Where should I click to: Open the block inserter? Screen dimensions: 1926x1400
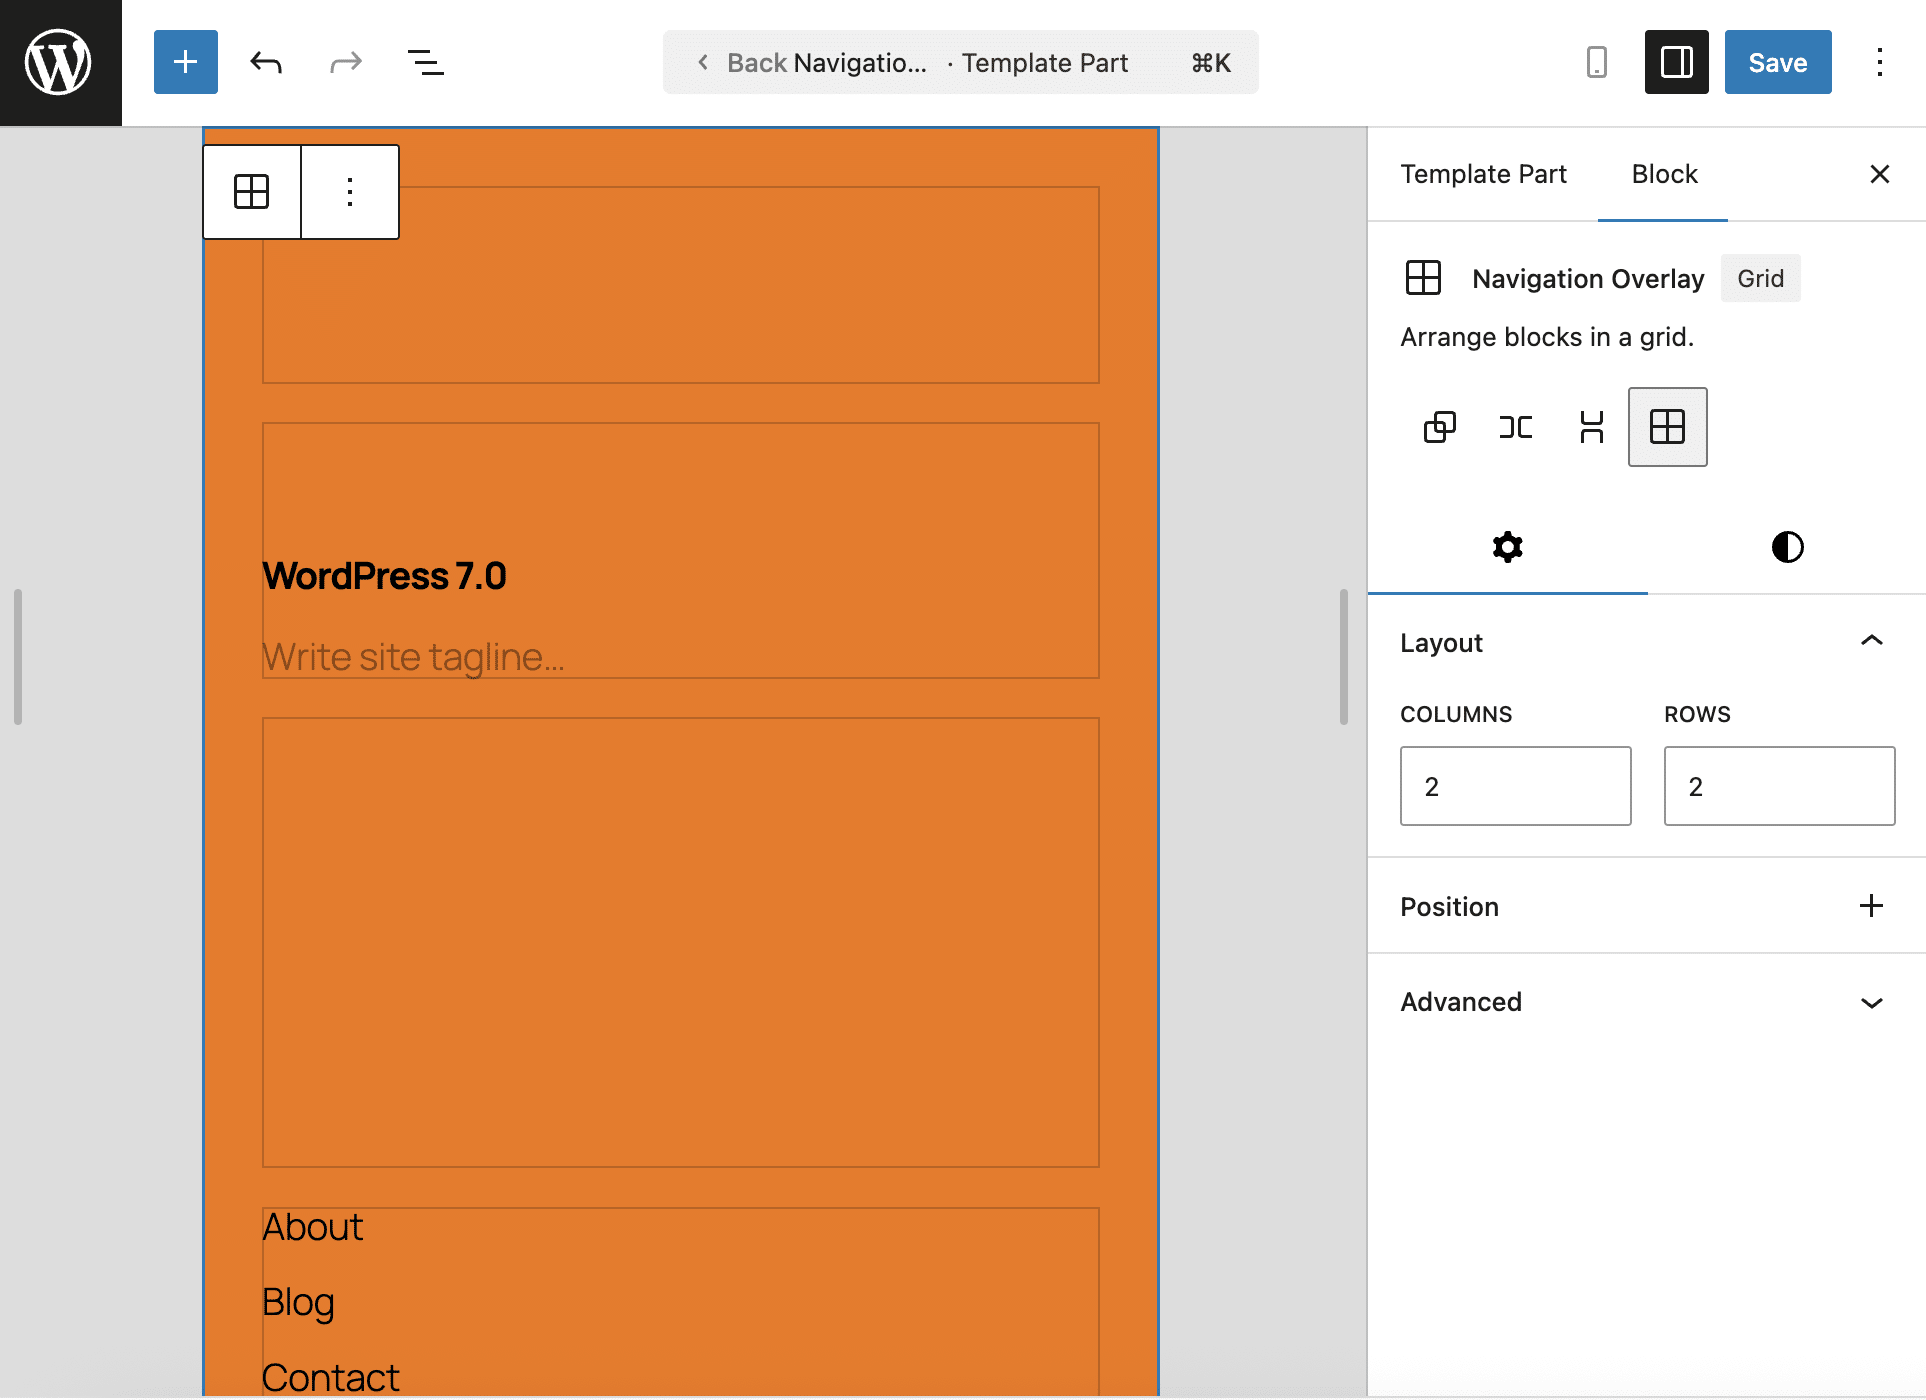(185, 62)
